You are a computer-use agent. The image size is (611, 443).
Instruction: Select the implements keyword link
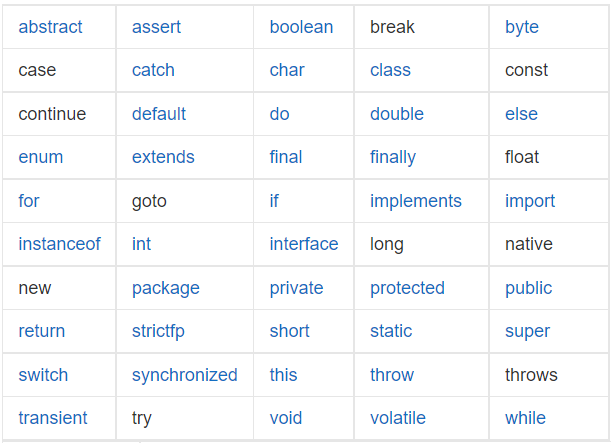coord(415,202)
